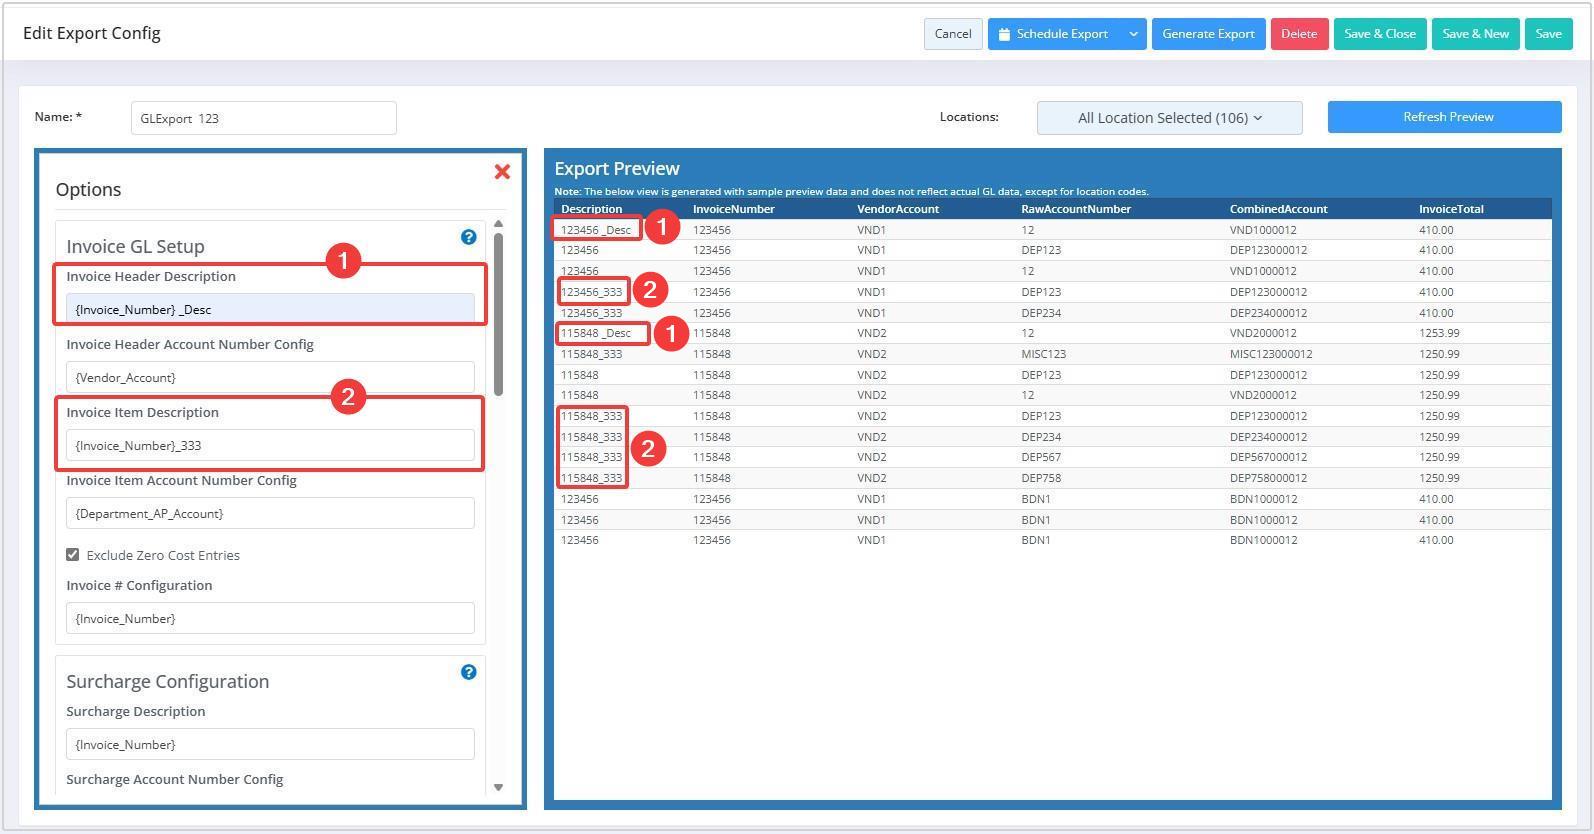Close the Options panel with red X
This screenshot has height=834, width=1594.
[502, 172]
